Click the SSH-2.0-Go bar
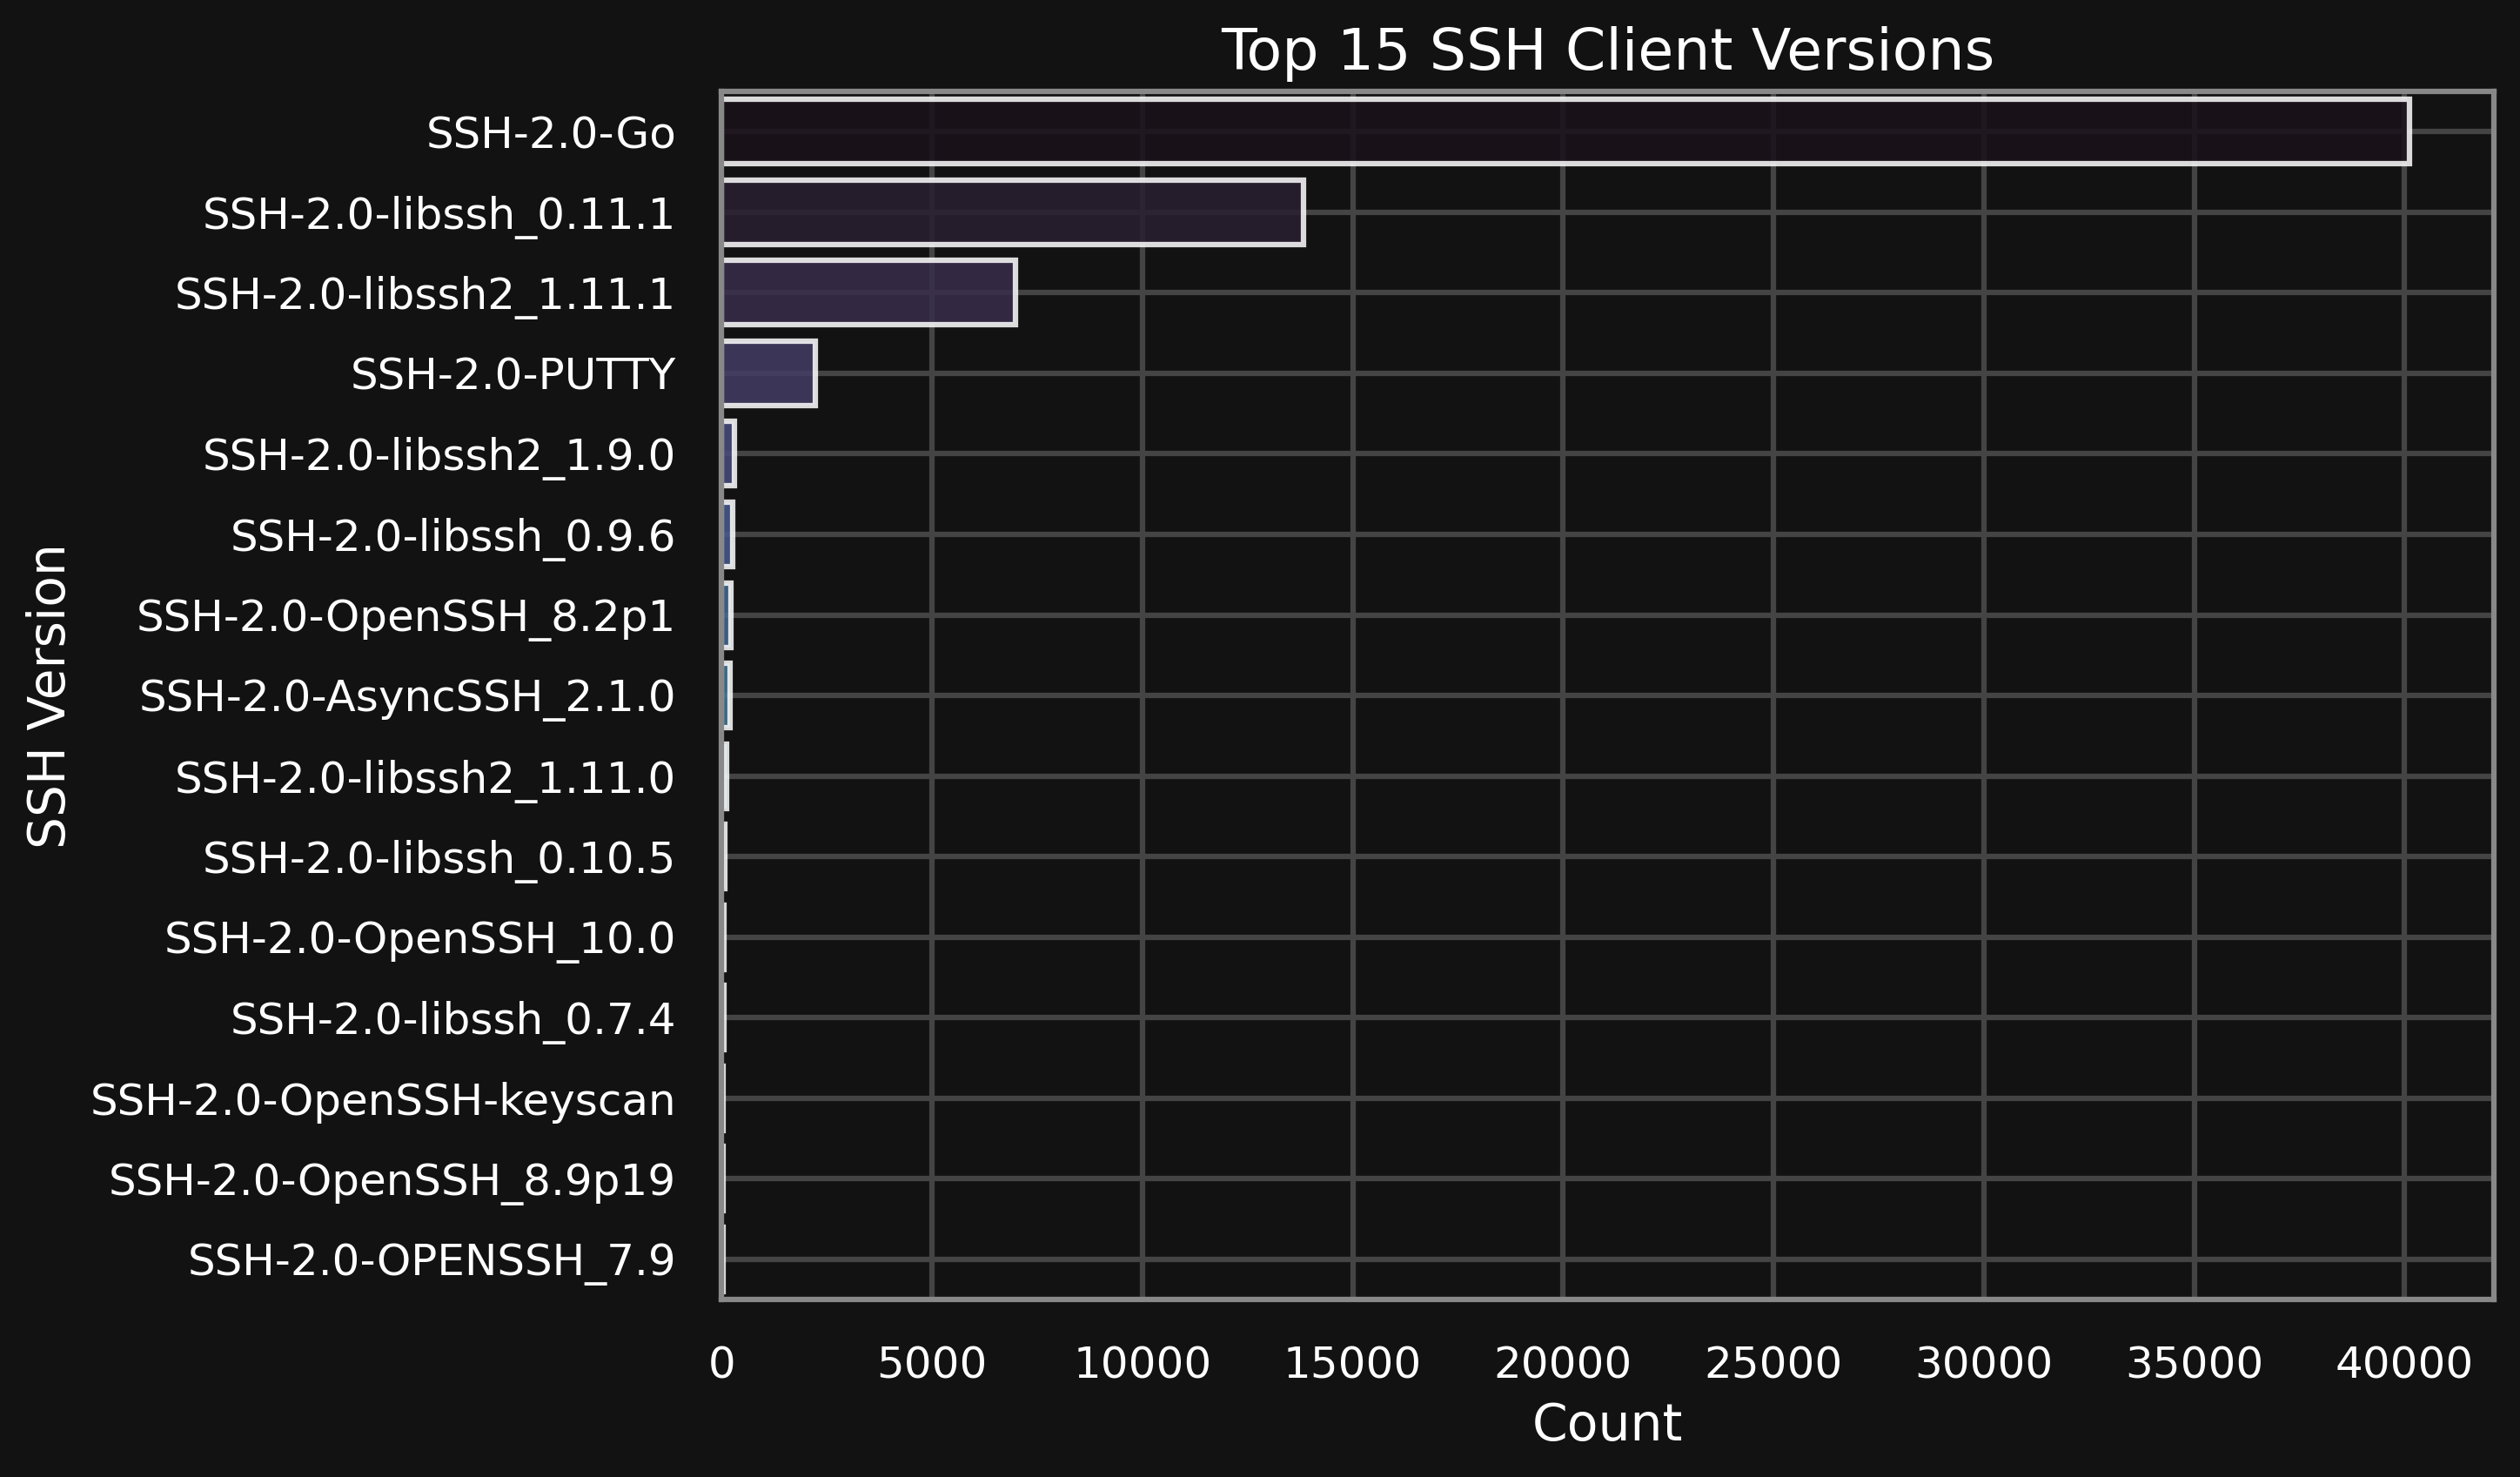Screen dimensions: 2520x1477 click(x=1565, y=131)
